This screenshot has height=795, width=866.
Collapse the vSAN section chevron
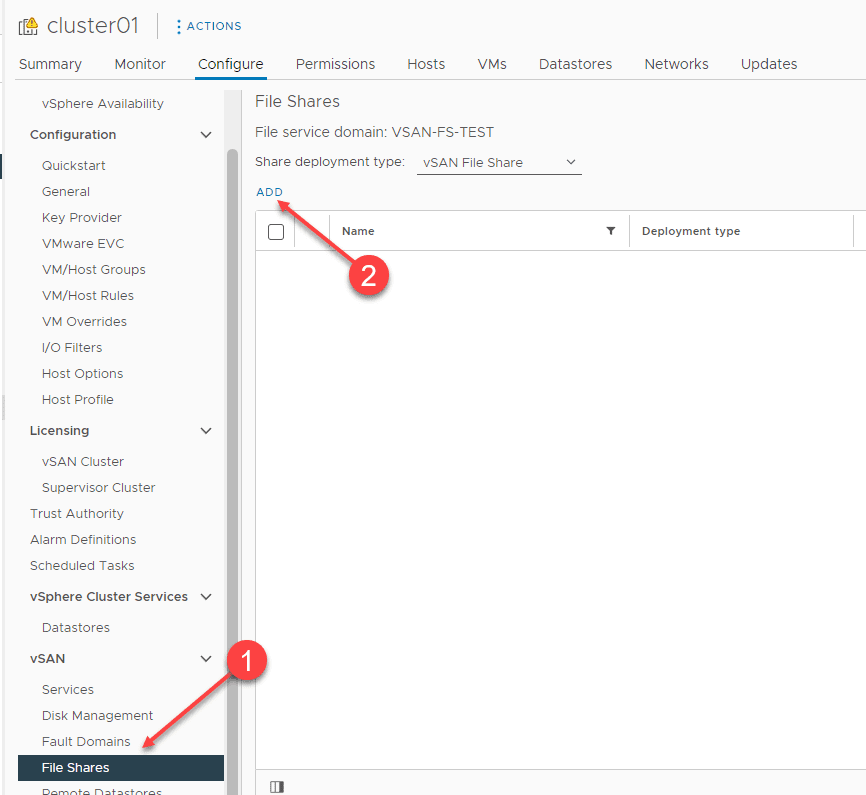click(x=206, y=658)
